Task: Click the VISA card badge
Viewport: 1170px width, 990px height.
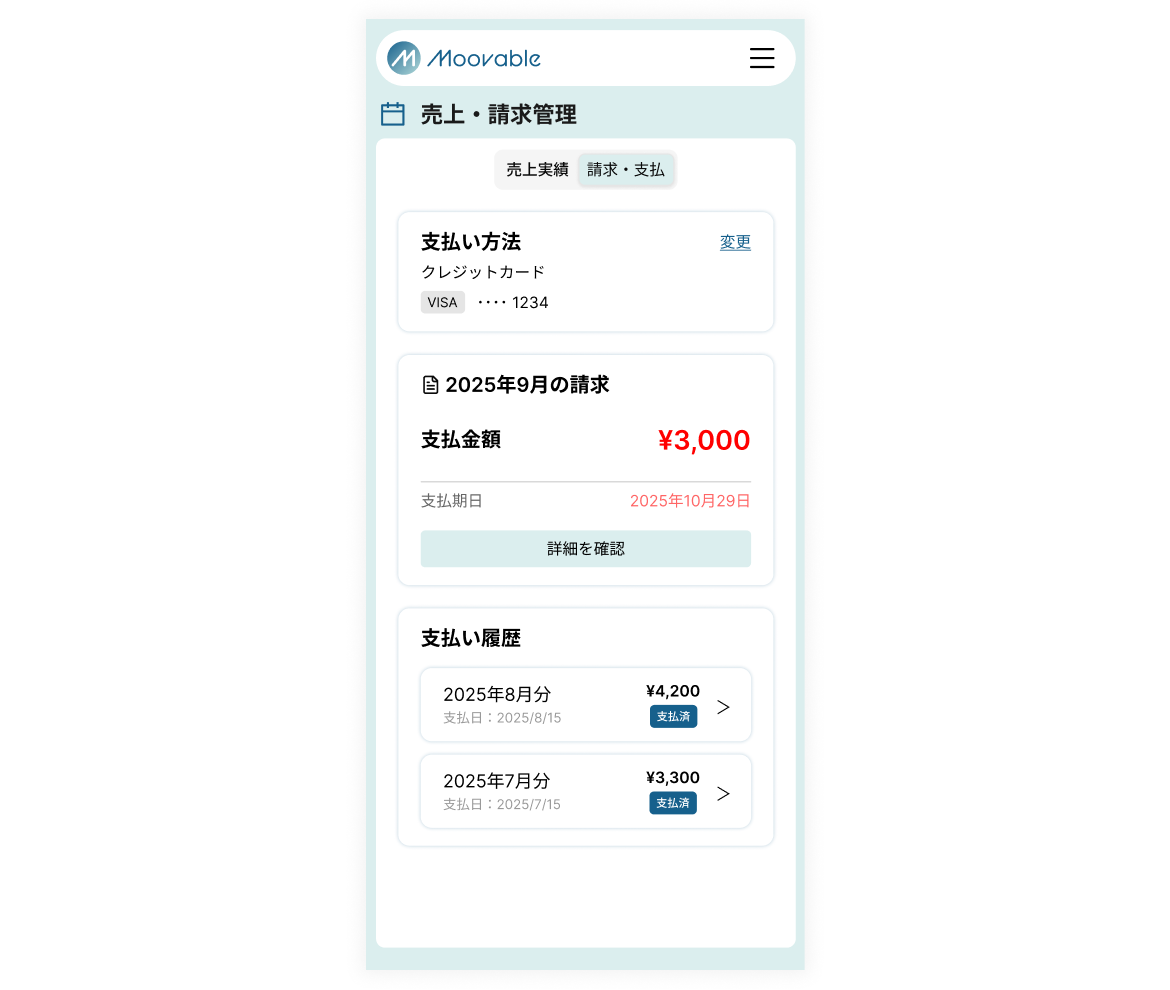Action: [x=442, y=302]
